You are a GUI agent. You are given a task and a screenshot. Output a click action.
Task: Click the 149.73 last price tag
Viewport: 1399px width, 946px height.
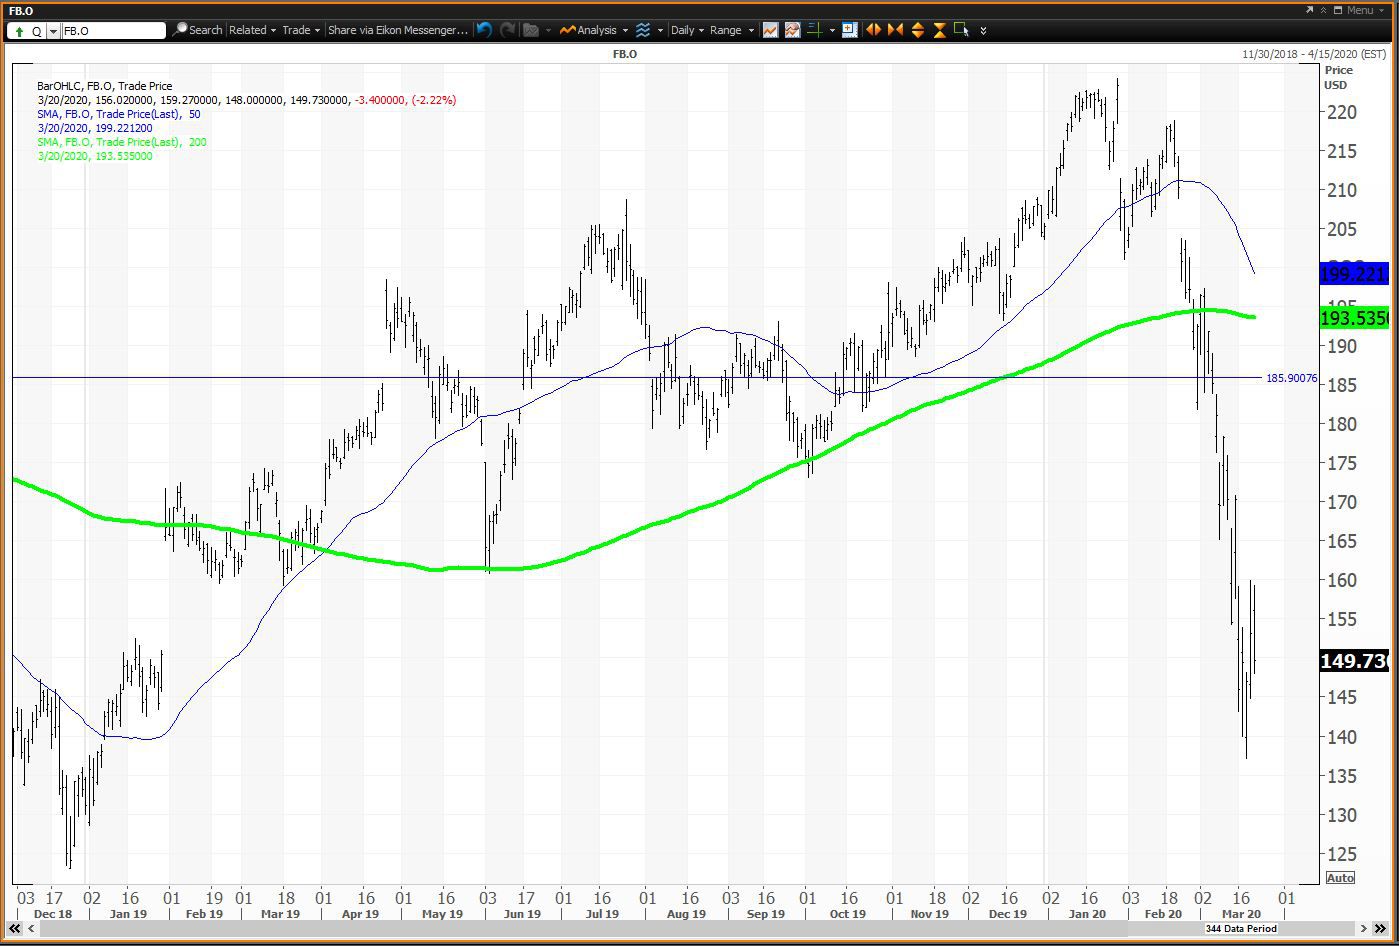coord(1354,661)
